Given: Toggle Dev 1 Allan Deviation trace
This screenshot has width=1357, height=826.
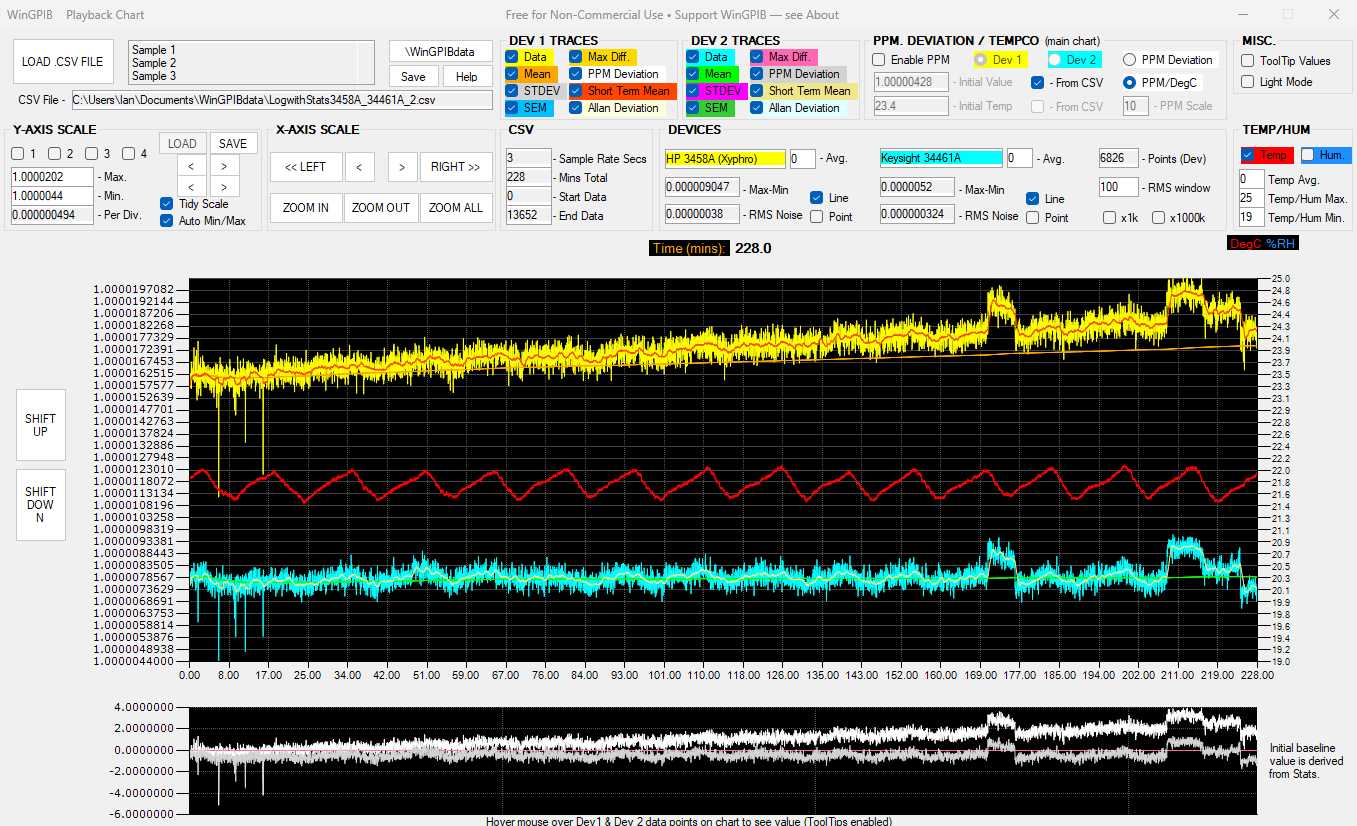Looking at the screenshot, I should tap(576, 108).
